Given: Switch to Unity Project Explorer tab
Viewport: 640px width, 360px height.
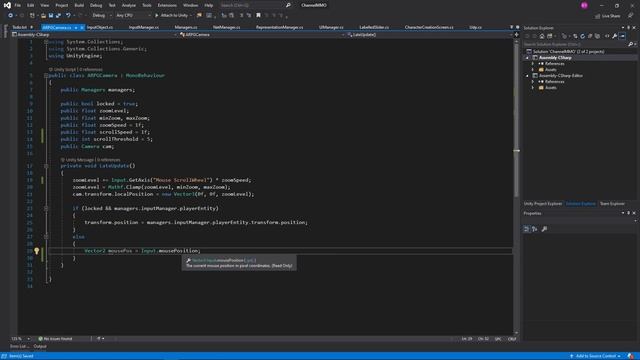Looking at the screenshot, I should click(x=543, y=204).
